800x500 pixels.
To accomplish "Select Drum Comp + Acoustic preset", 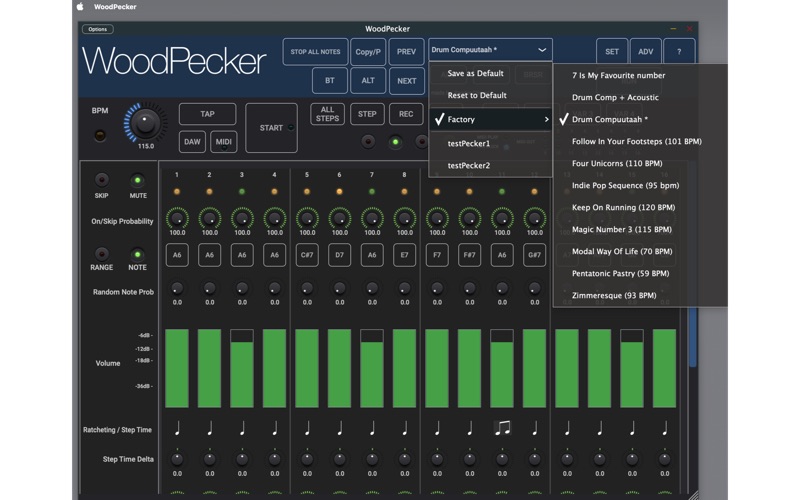I will pos(640,97).
